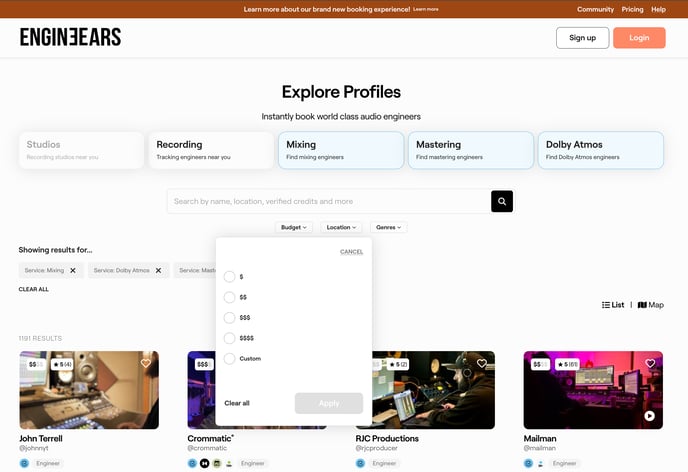
Task: Click the magnifier search button
Action: 502,201
